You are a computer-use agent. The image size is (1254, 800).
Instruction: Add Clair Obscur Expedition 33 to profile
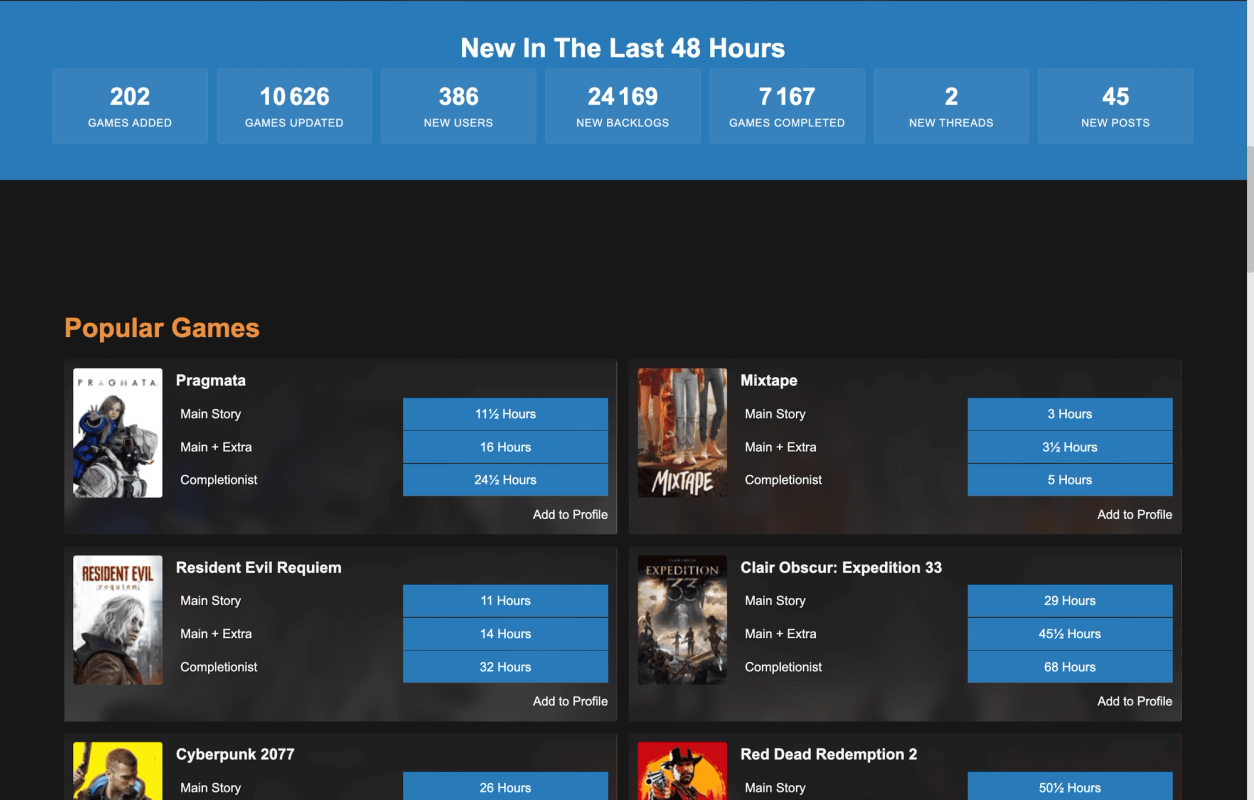tap(1135, 701)
